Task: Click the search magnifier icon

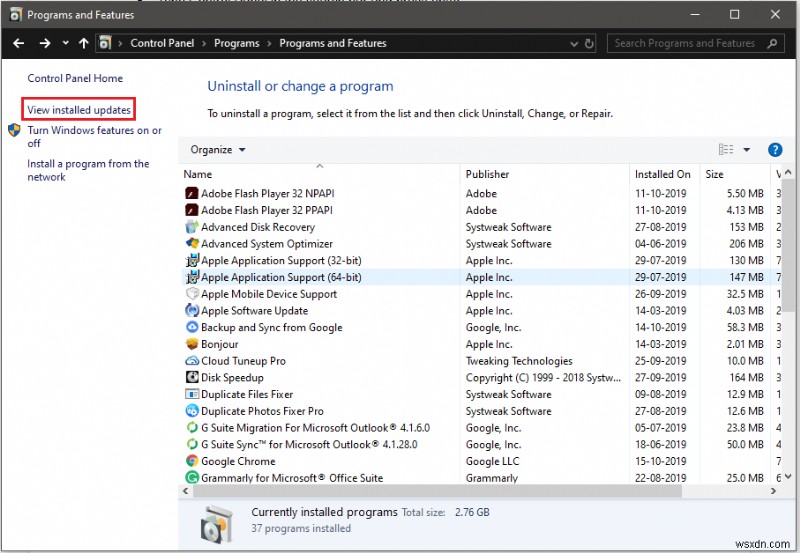Action: 772,43
